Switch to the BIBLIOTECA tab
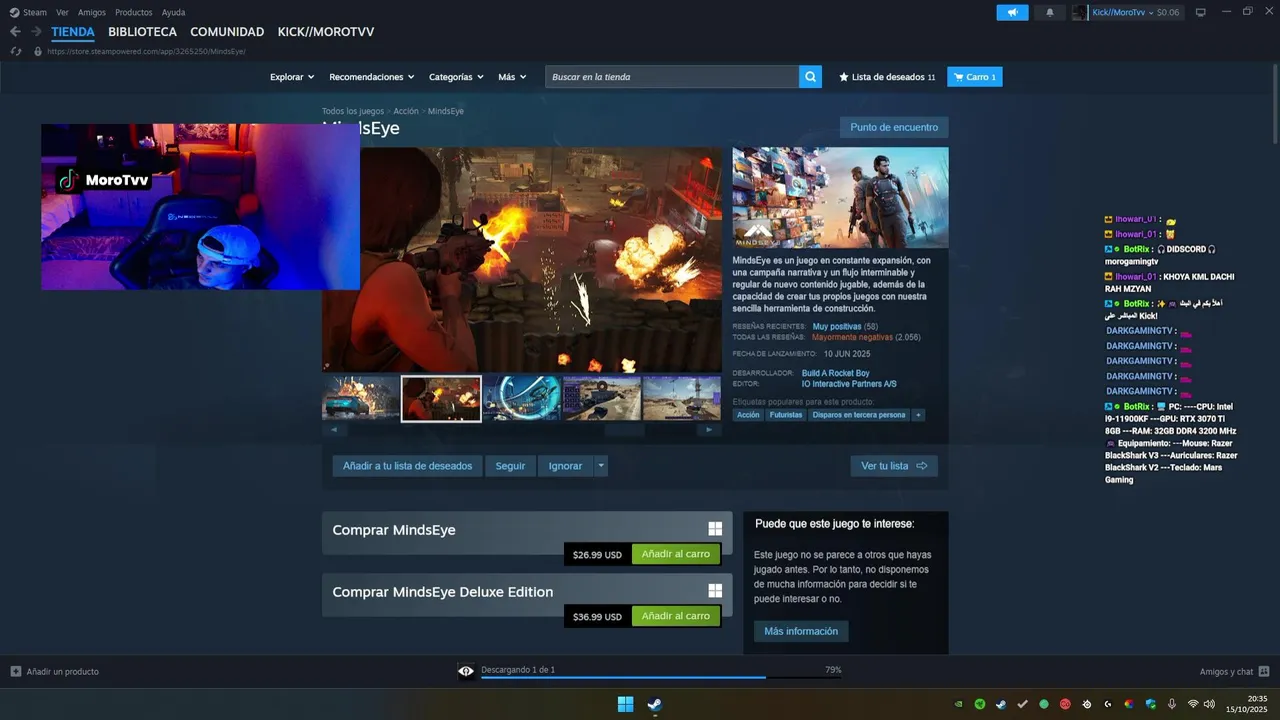The width and height of the screenshot is (1280, 720). (142, 32)
